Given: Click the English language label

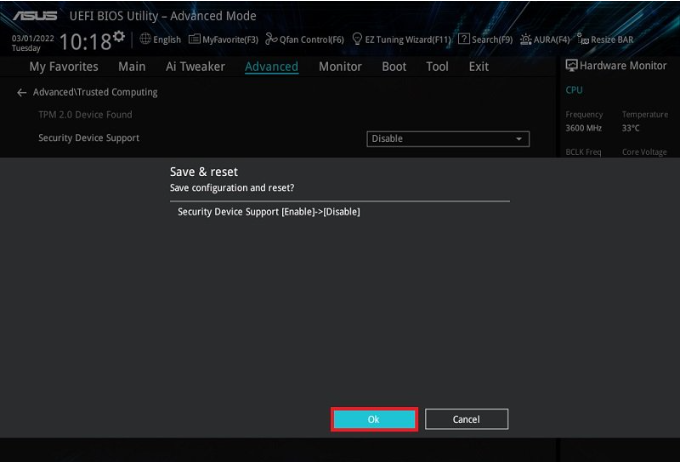Looking at the screenshot, I should point(167,39).
